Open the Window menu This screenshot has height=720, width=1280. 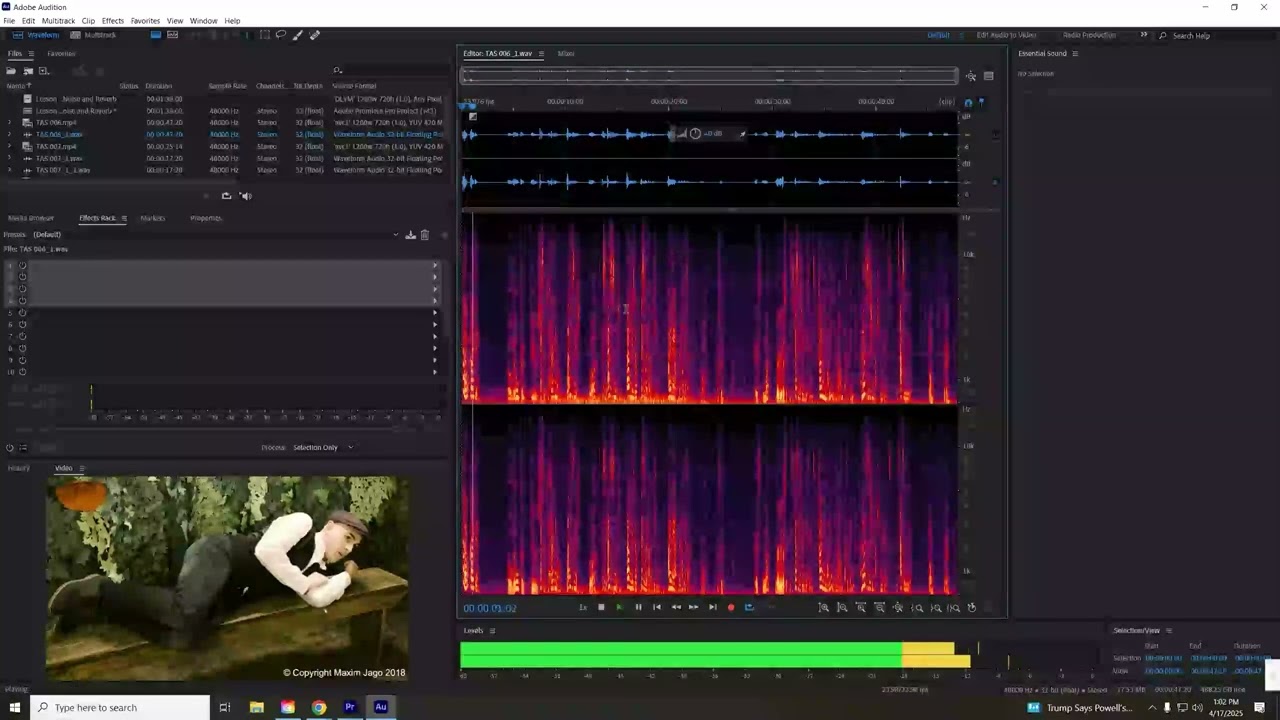pos(203,21)
